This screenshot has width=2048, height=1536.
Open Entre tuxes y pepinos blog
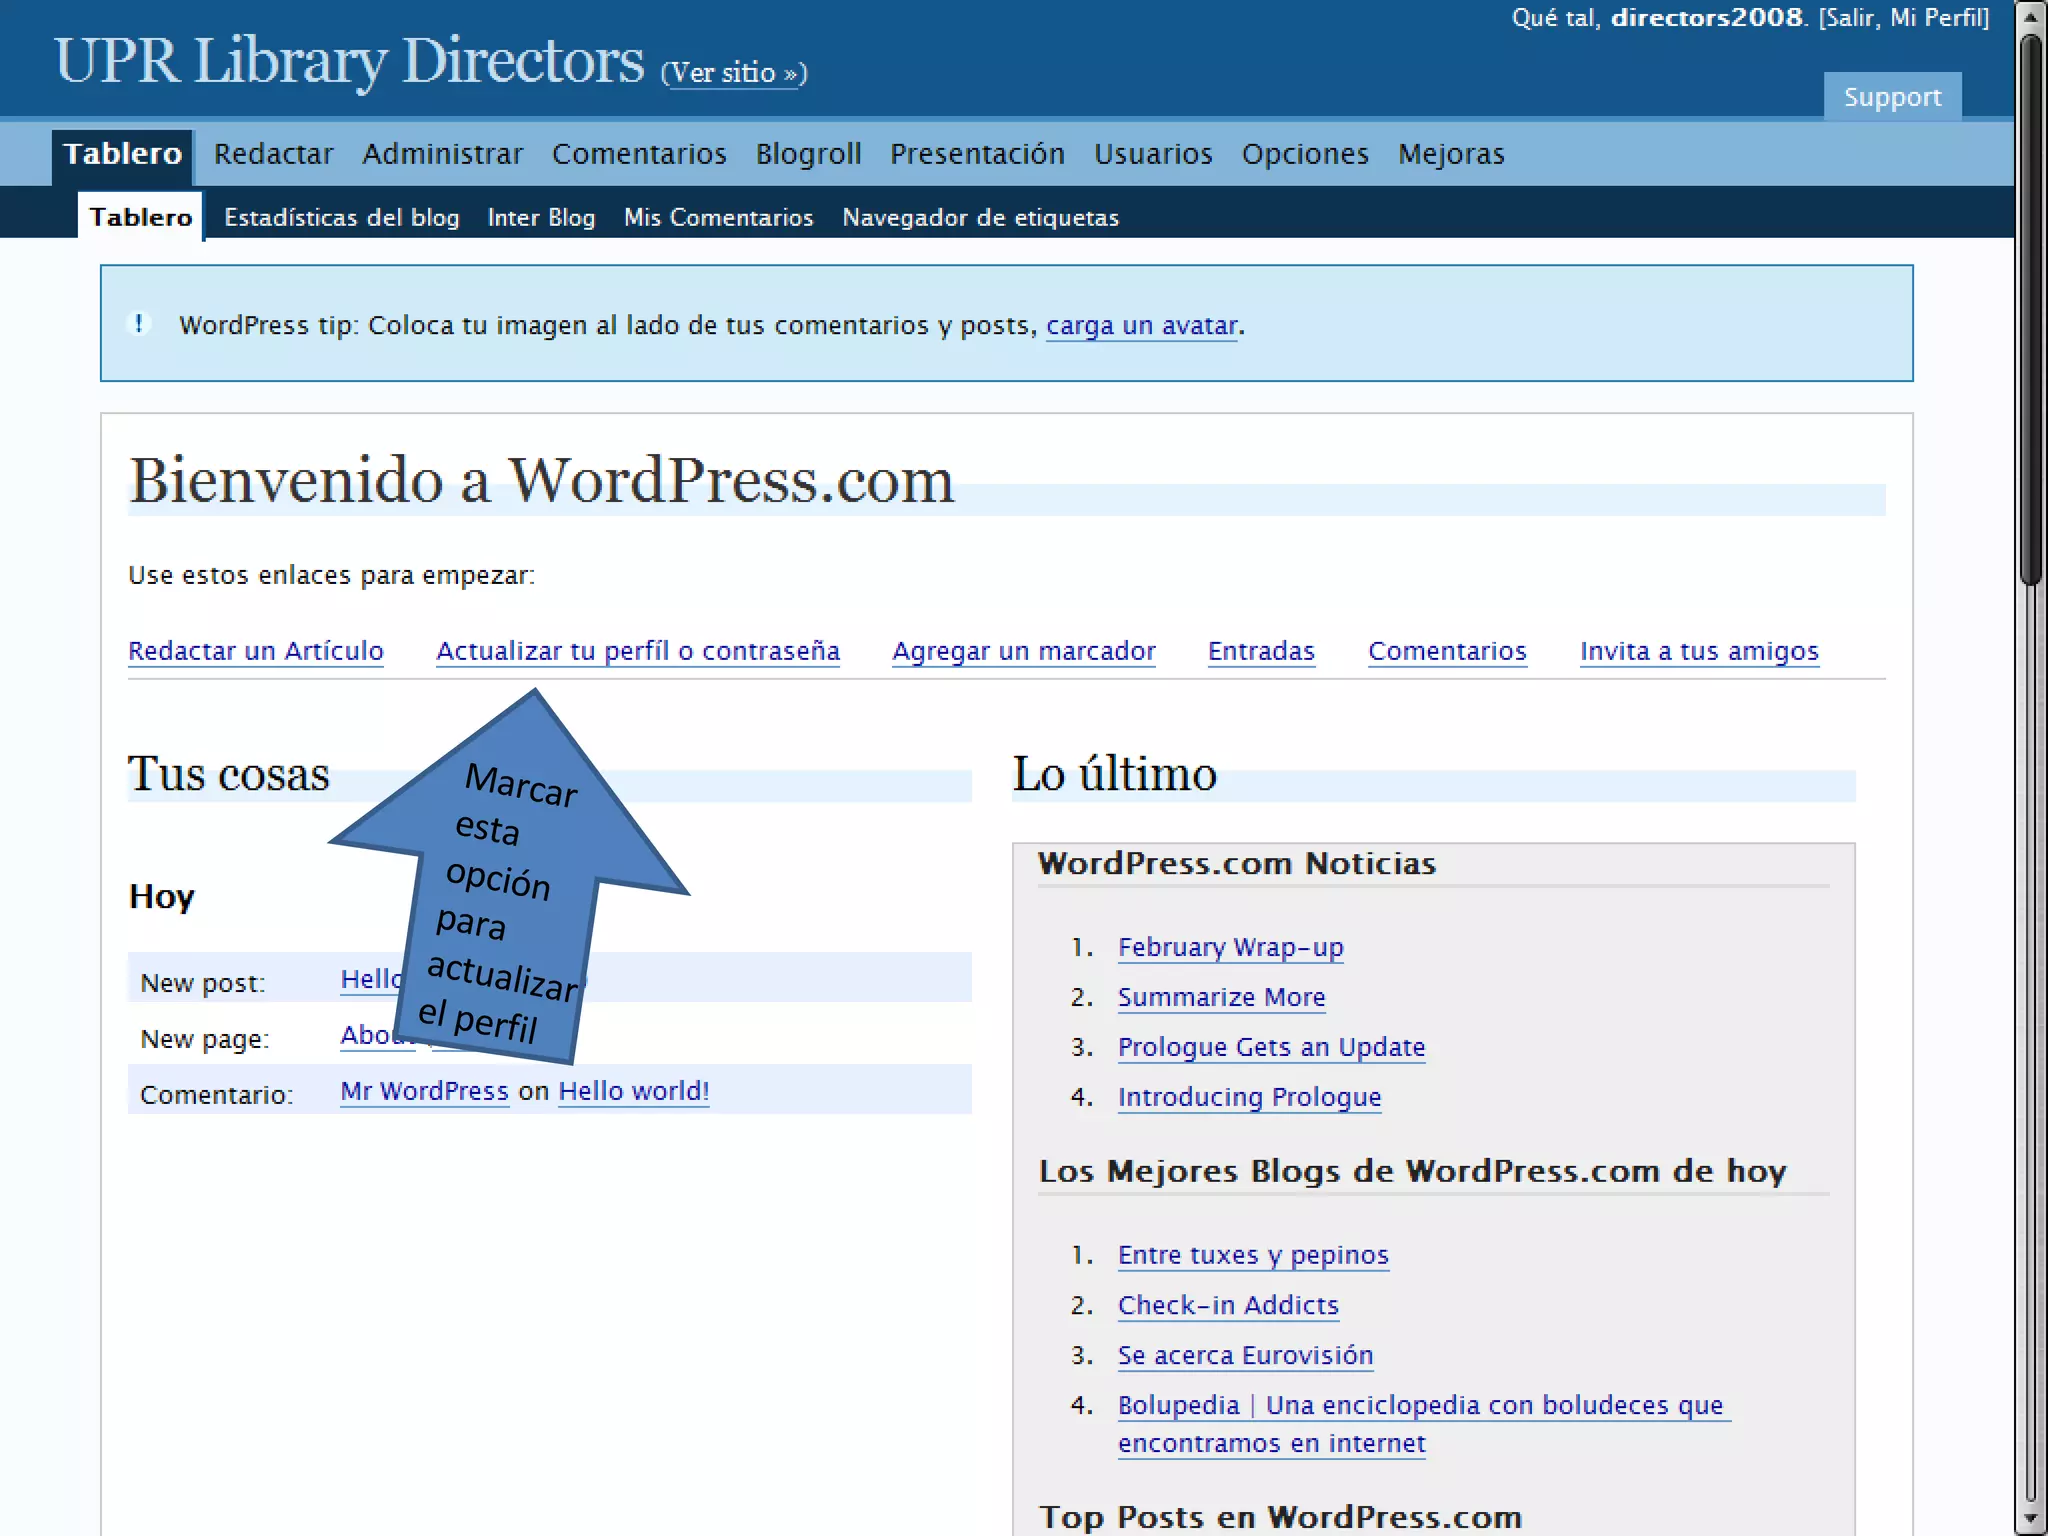(1253, 1255)
